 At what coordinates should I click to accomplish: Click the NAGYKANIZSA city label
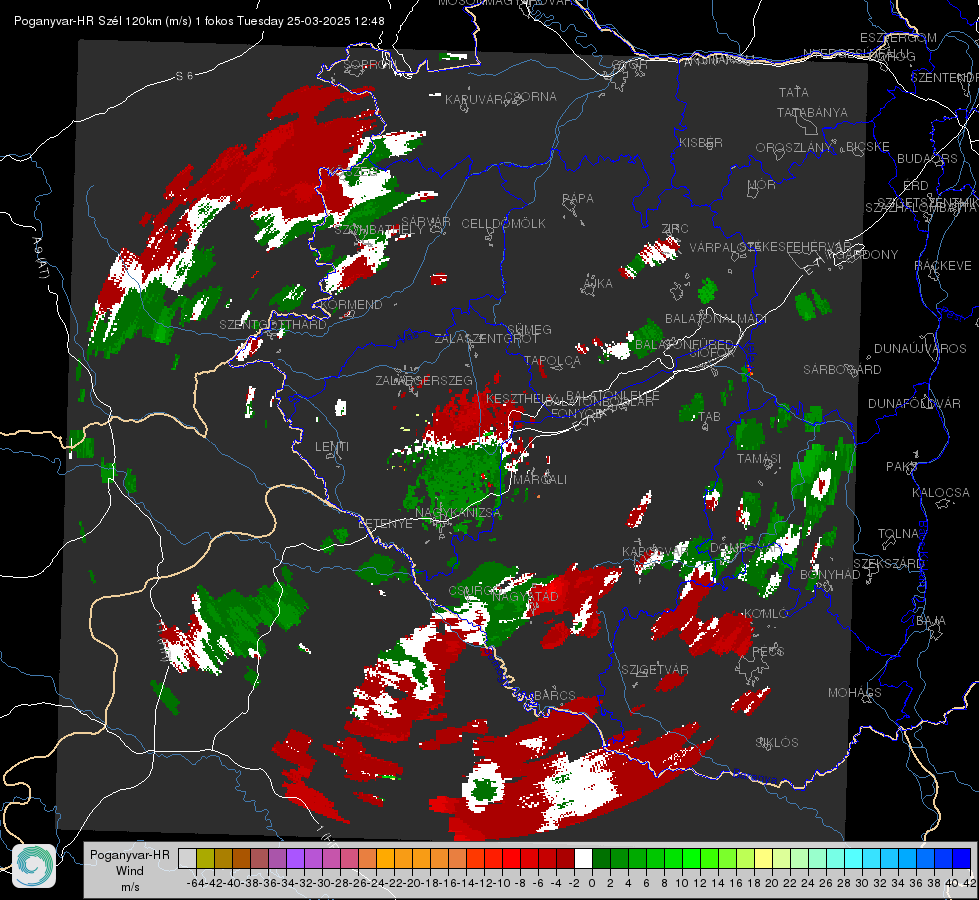click(458, 513)
